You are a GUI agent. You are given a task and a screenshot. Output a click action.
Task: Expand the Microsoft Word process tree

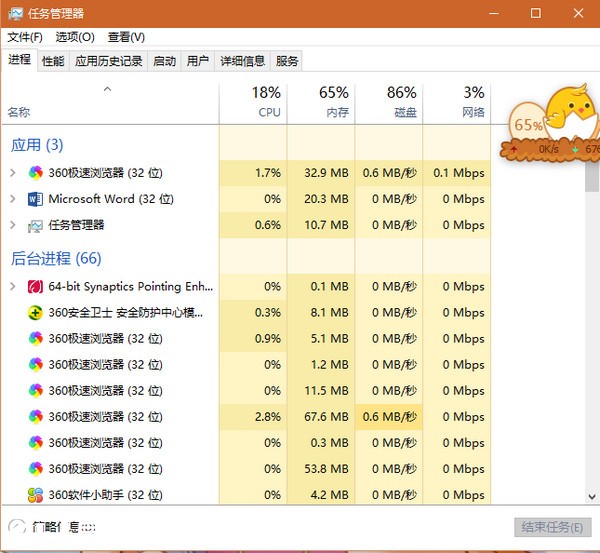(x=12, y=199)
